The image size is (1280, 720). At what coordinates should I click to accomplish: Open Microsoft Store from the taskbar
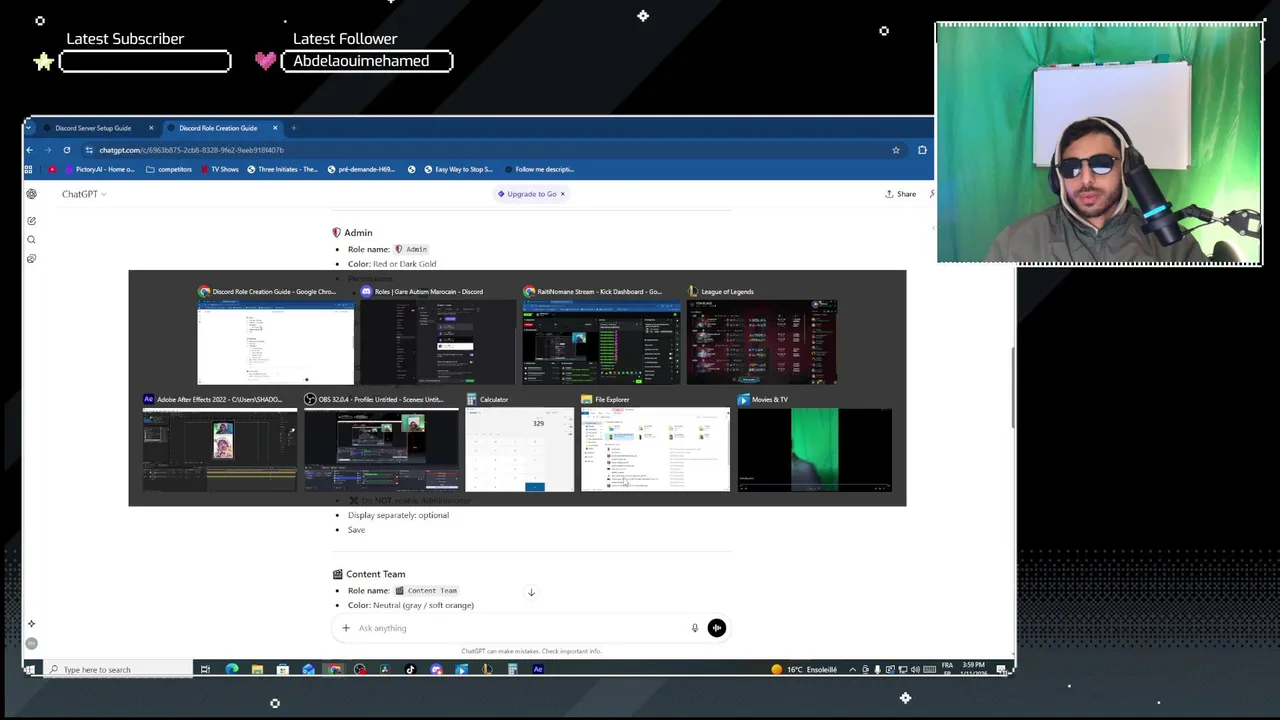tap(283, 670)
